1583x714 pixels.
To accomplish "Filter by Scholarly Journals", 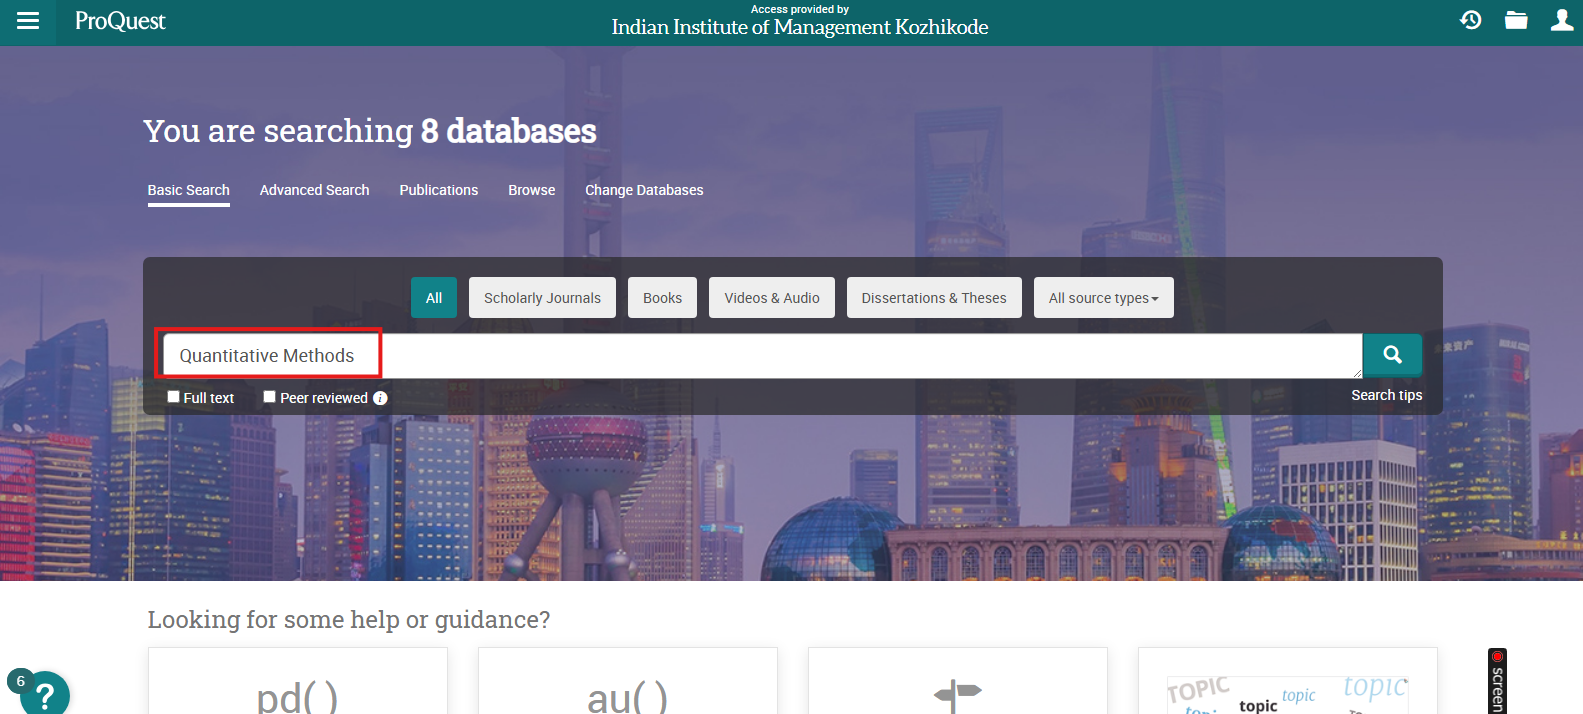I will tap(542, 298).
